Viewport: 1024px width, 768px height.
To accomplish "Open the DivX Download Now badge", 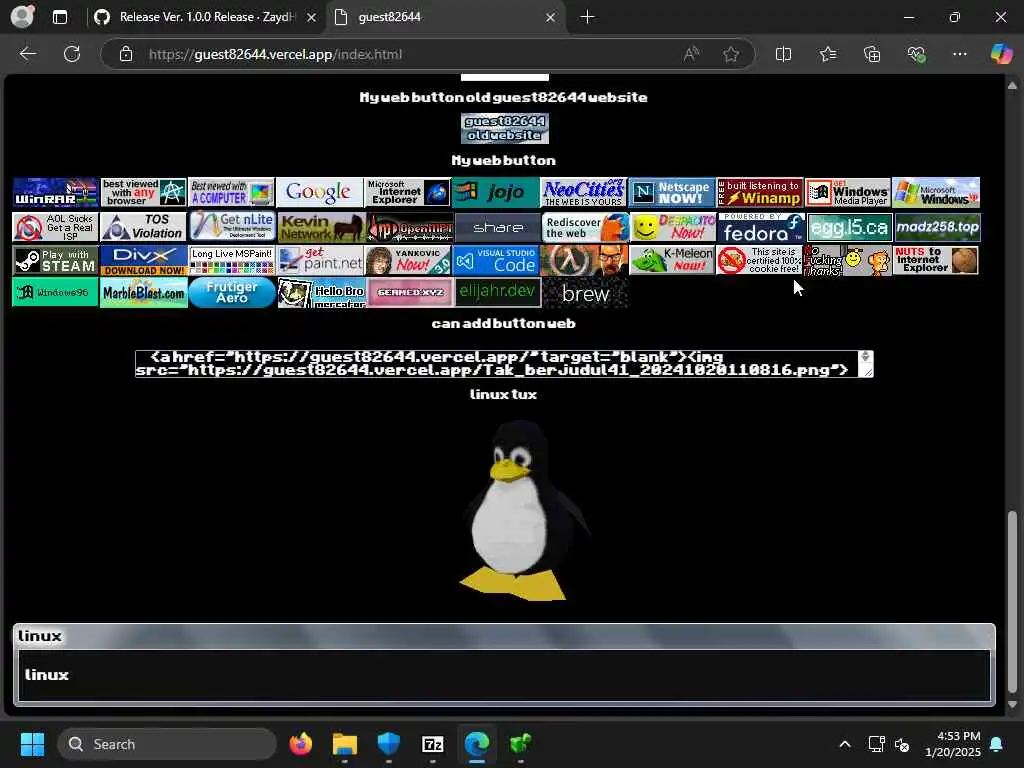I will [x=144, y=260].
